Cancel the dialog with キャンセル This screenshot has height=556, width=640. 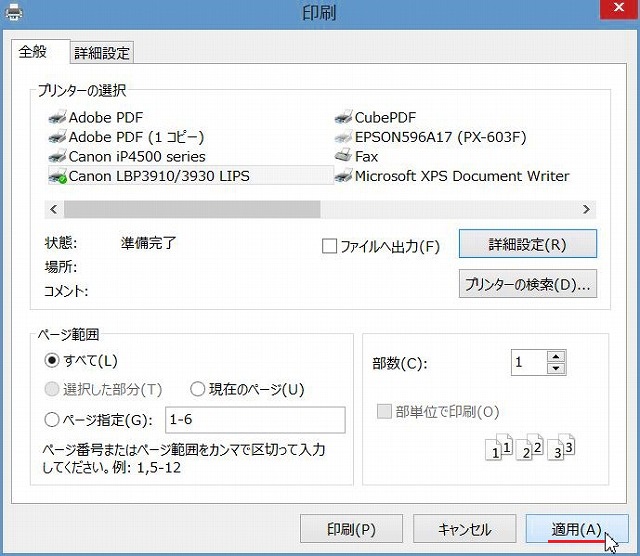click(464, 529)
